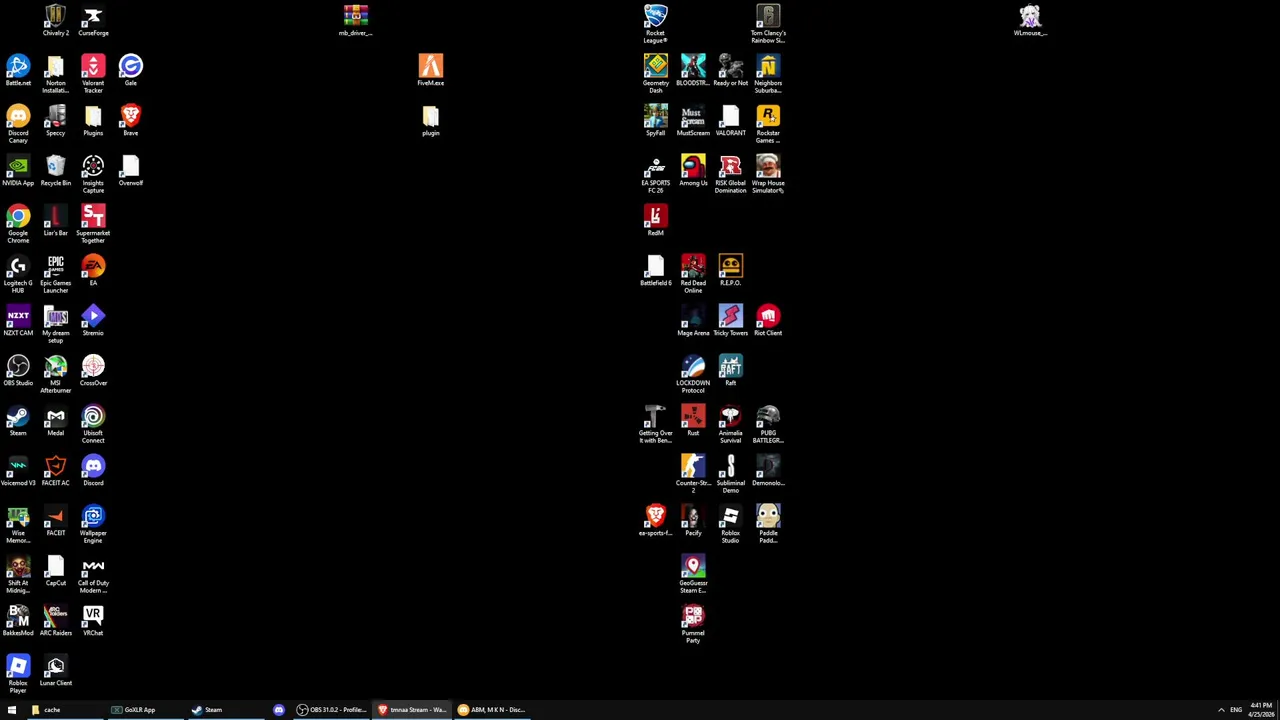The height and width of the screenshot is (720, 1280).
Task: Select the Rocket League shortcut
Action: click(x=655, y=23)
